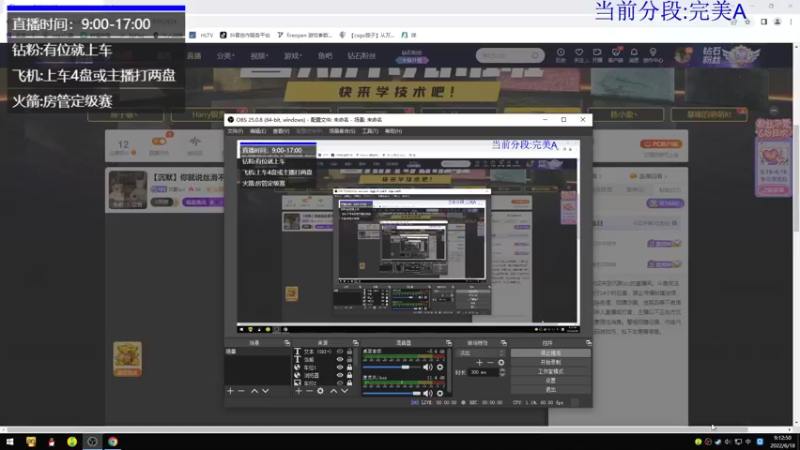Viewport: 800px width, 450px height.
Task: Open client download icon in website header
Action: (615, 55)
